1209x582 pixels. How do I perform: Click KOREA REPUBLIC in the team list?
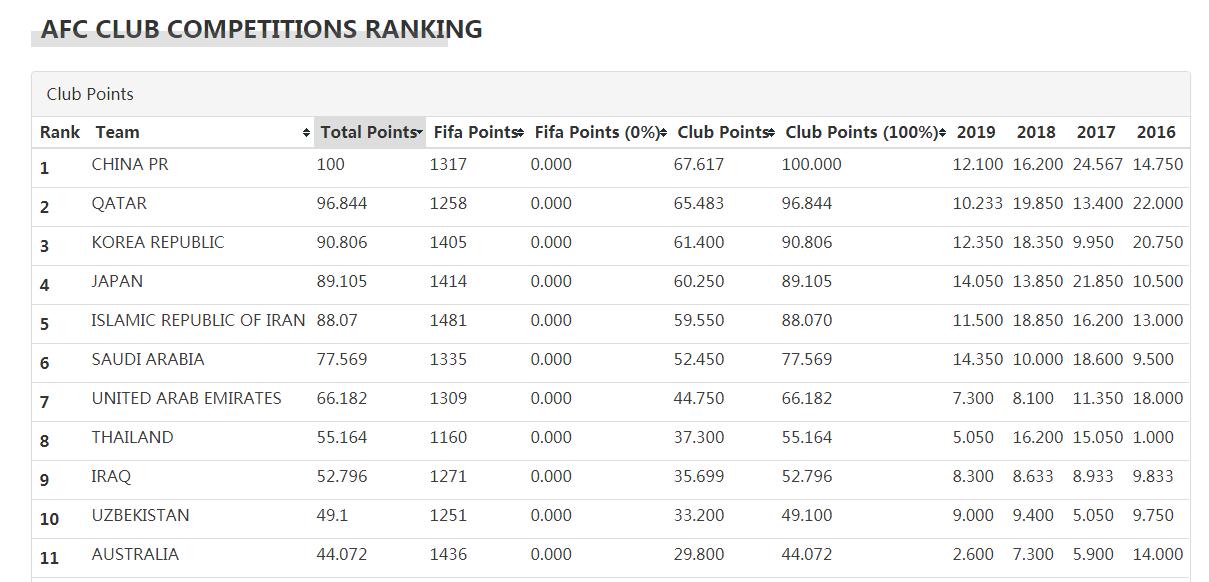[x=158, y=242]
